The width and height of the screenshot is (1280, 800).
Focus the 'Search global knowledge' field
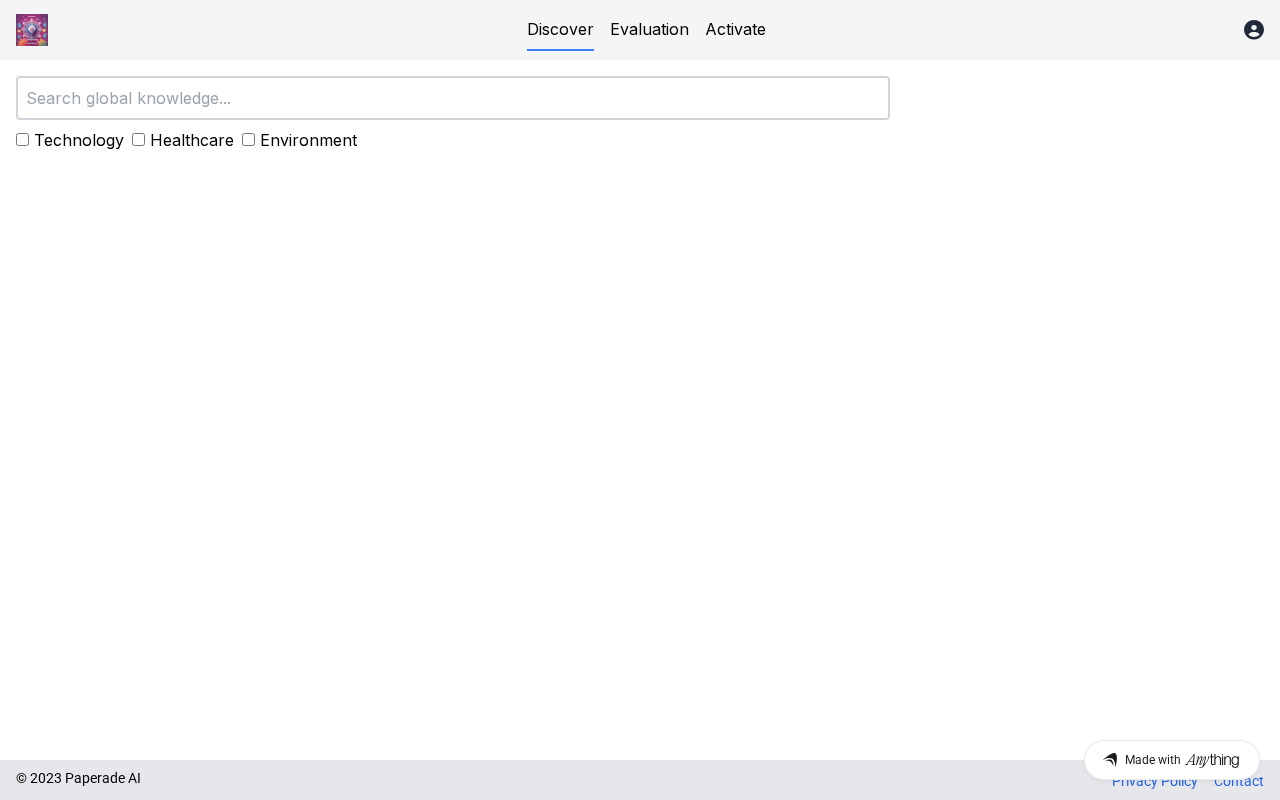point(452,98)
